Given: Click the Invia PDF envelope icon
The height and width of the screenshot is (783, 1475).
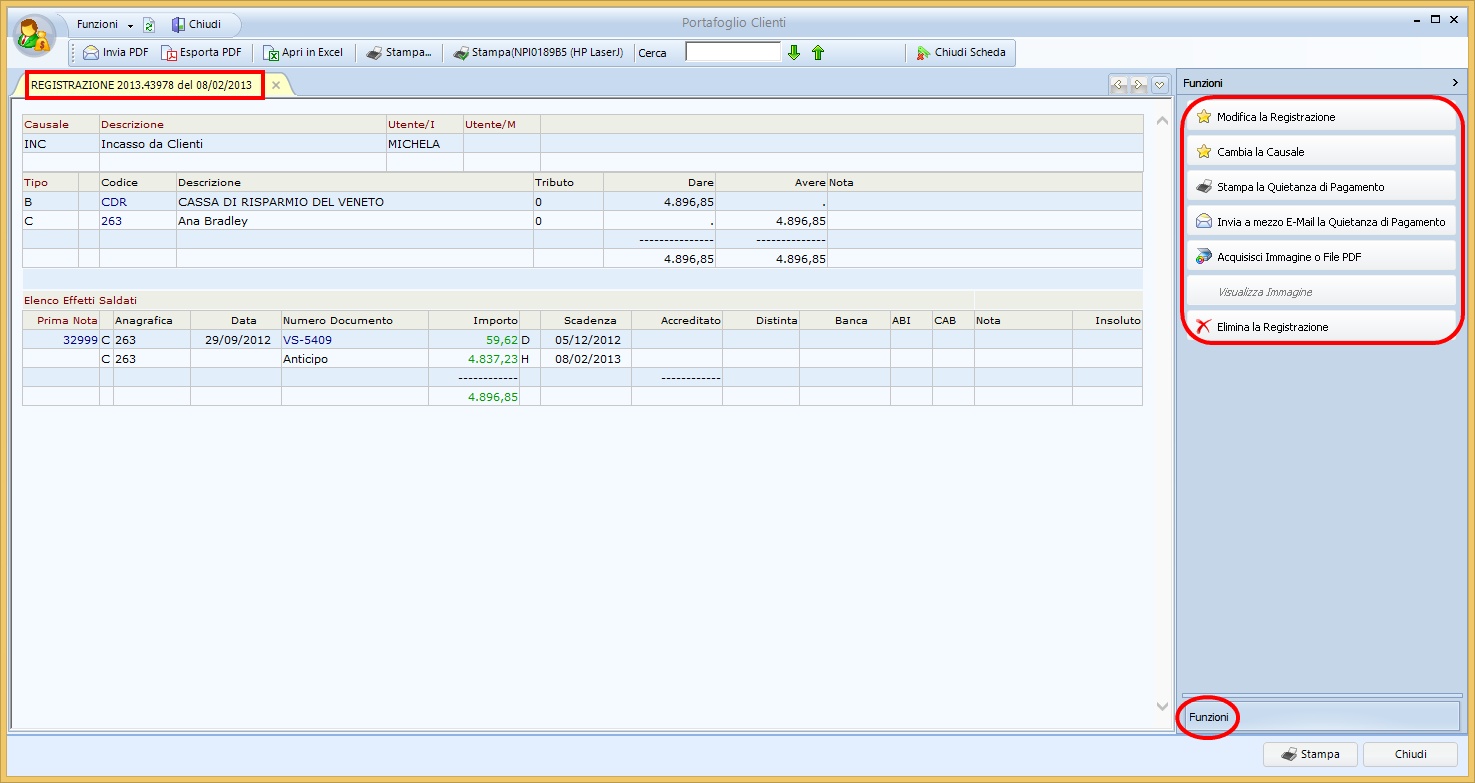Looking at the screenshot, I should (91, 53).
